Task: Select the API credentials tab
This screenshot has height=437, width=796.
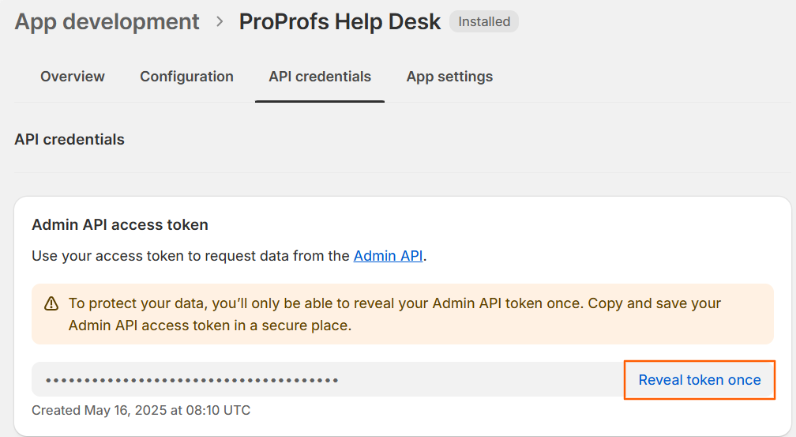Action: tap(320, 76)
